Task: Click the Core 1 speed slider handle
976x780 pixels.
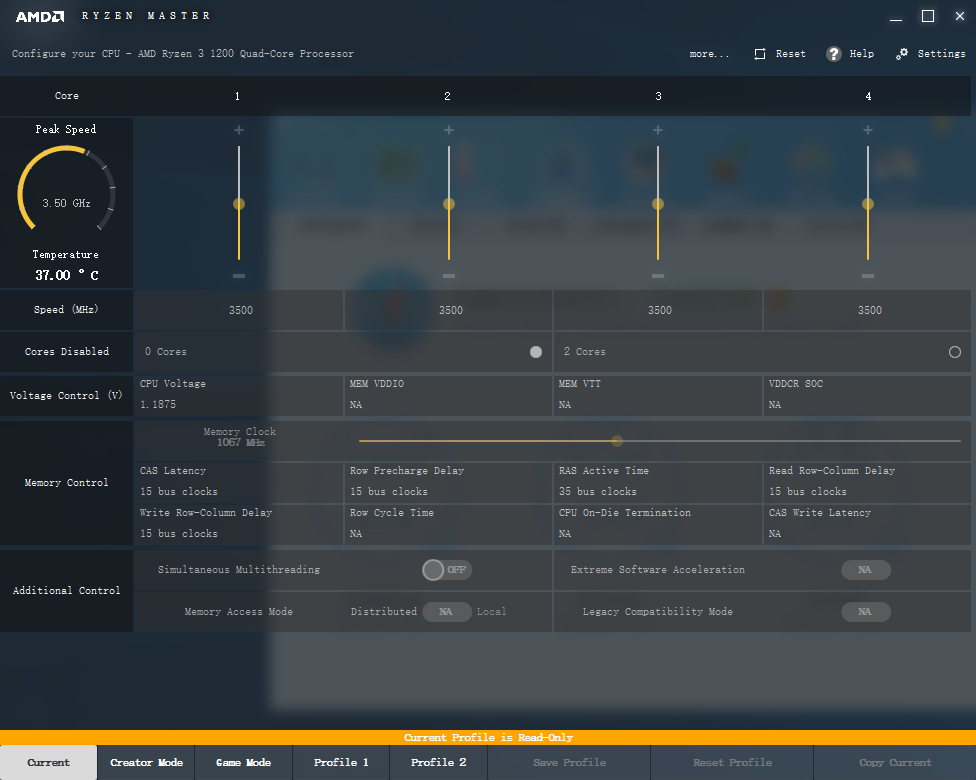Action: click(238, 204)
